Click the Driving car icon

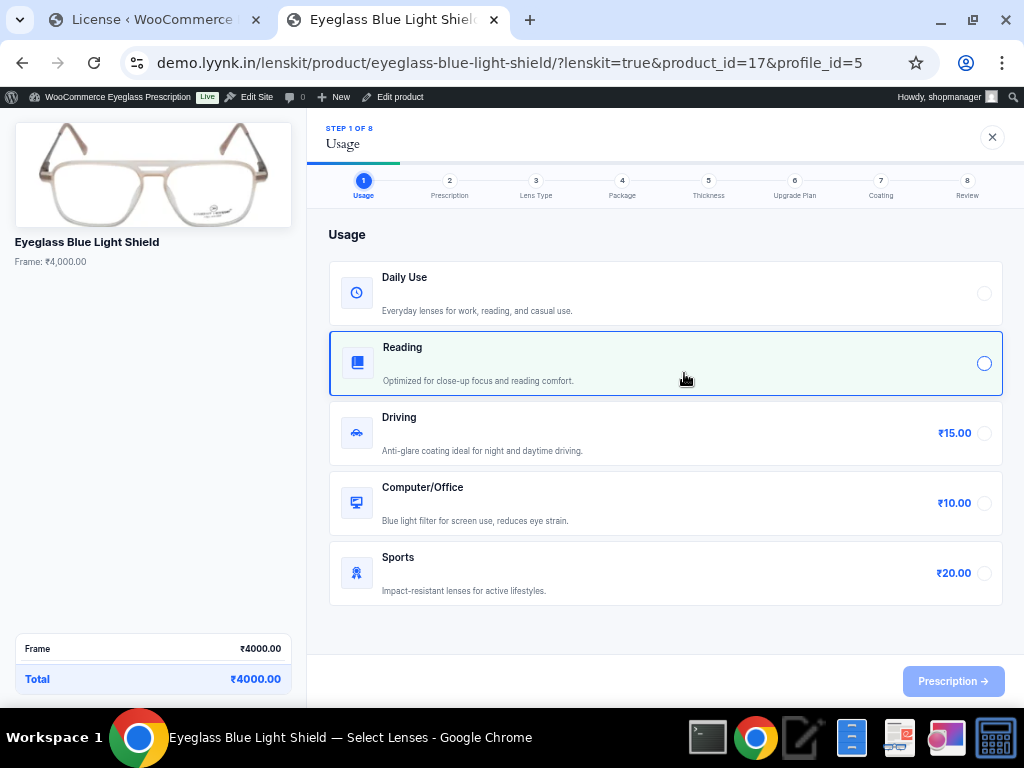point(357,433)
